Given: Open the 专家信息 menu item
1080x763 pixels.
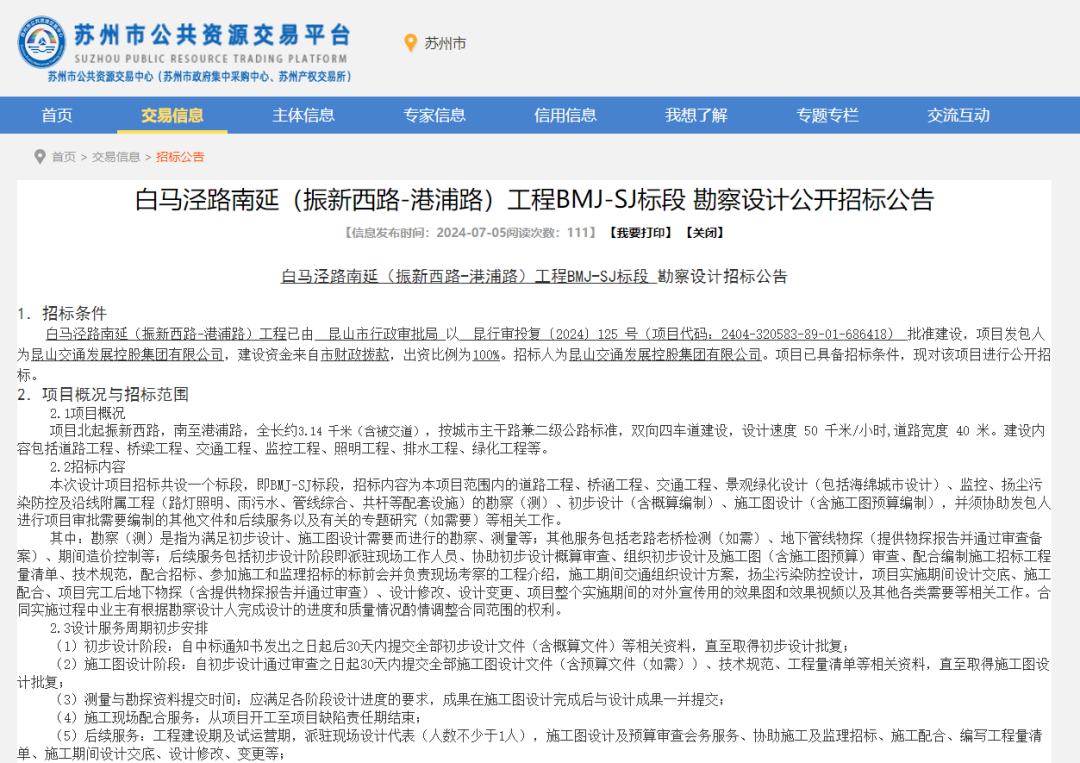Looking at the screenshot, I should pos(434,115).
